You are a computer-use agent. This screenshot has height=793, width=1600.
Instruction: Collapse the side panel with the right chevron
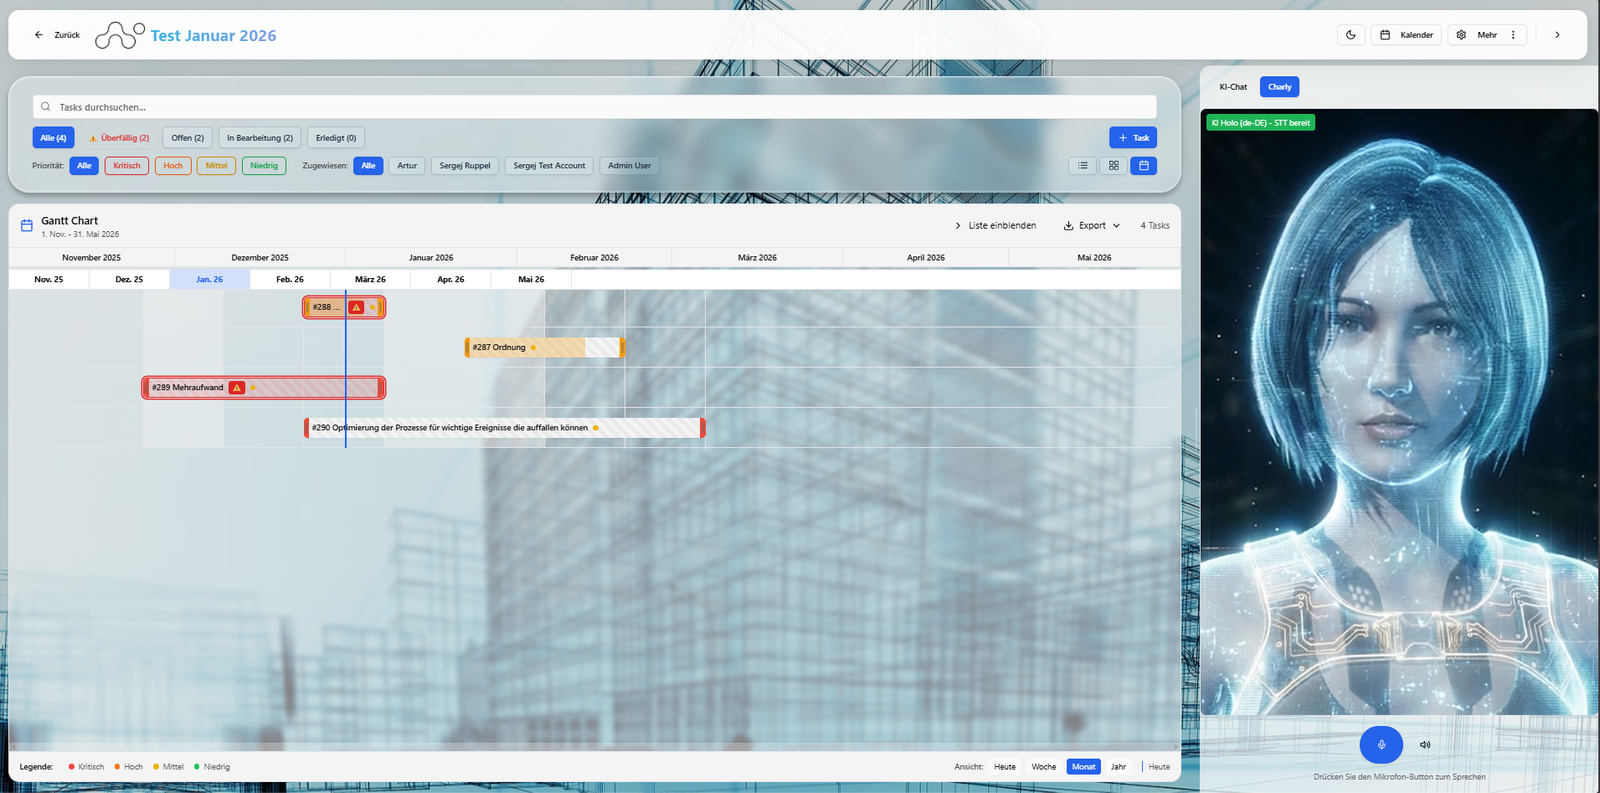pyautogui.click(x=1557, y=35)
